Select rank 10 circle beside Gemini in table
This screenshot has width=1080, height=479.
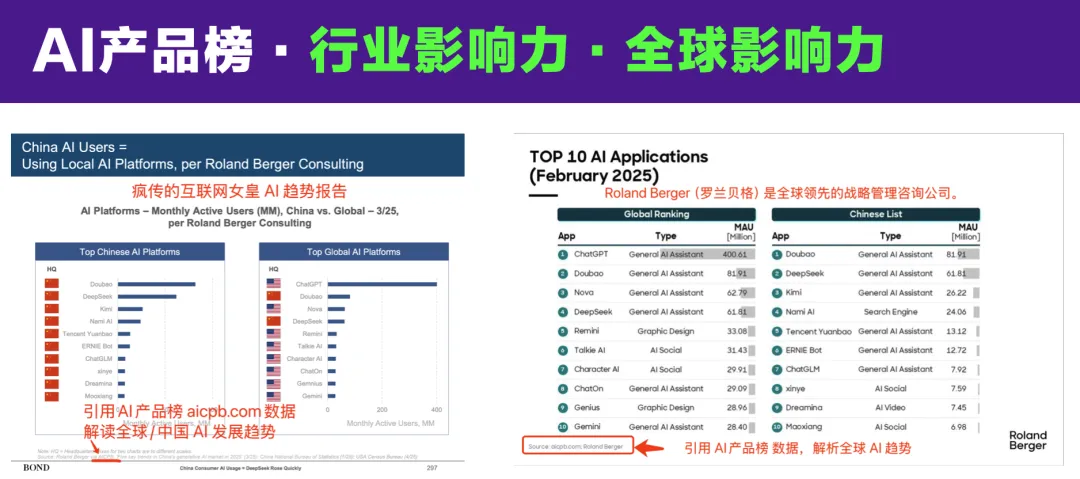click(x=563, y=427)
